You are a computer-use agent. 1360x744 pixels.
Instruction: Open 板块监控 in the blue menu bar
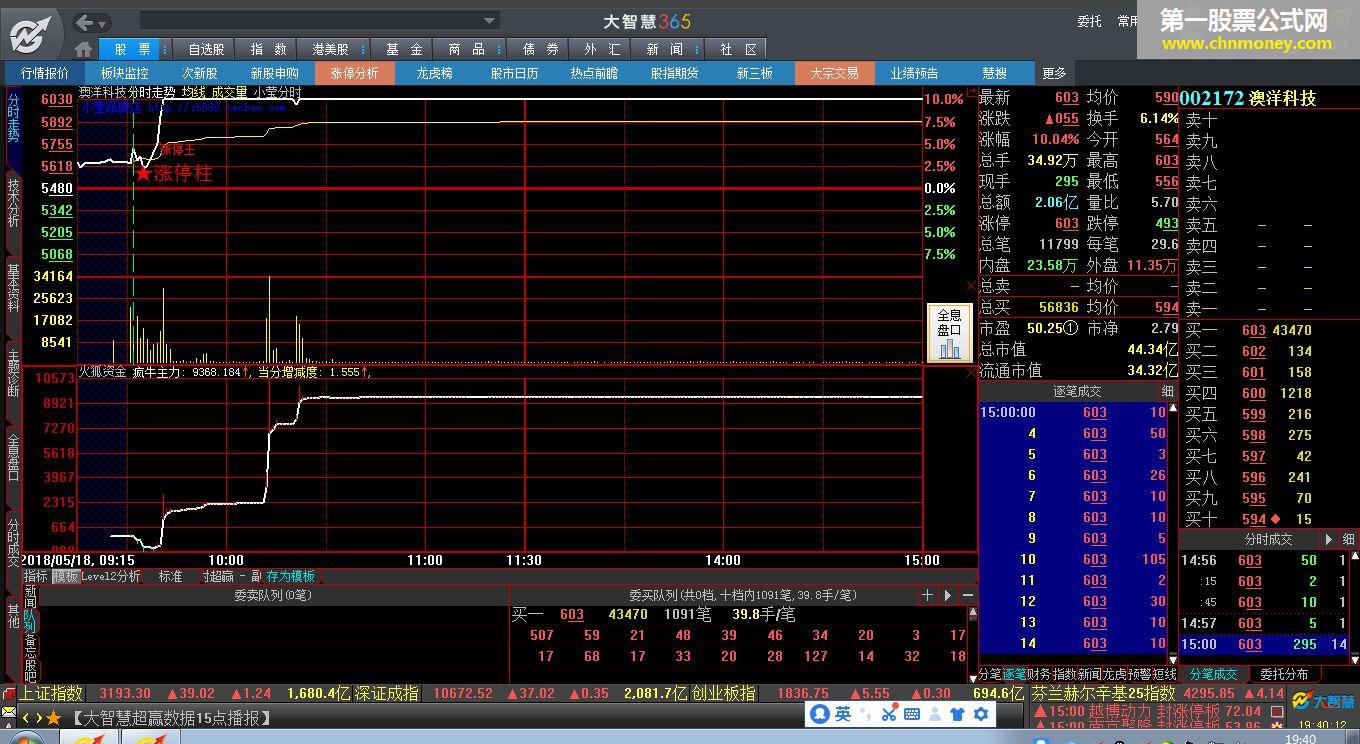pos(124,73)
